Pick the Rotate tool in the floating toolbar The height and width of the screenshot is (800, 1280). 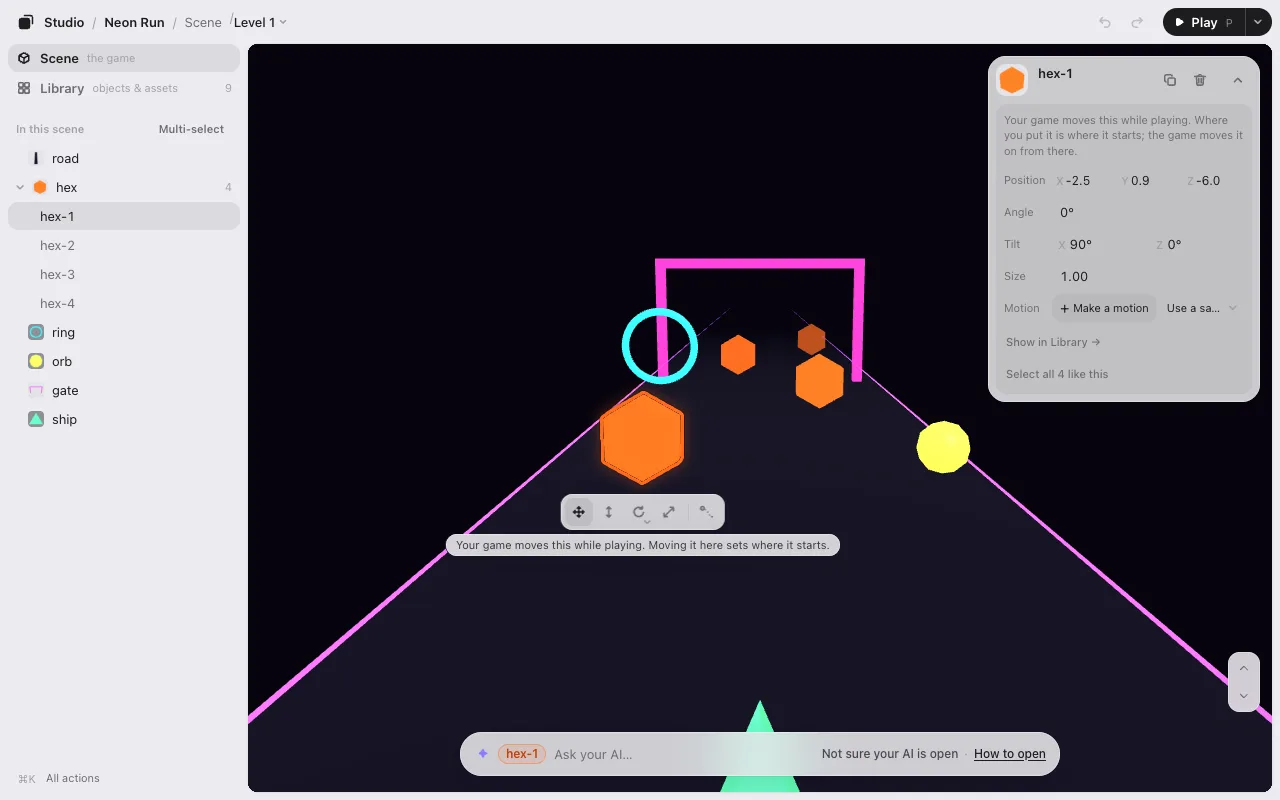click(639, 512)
